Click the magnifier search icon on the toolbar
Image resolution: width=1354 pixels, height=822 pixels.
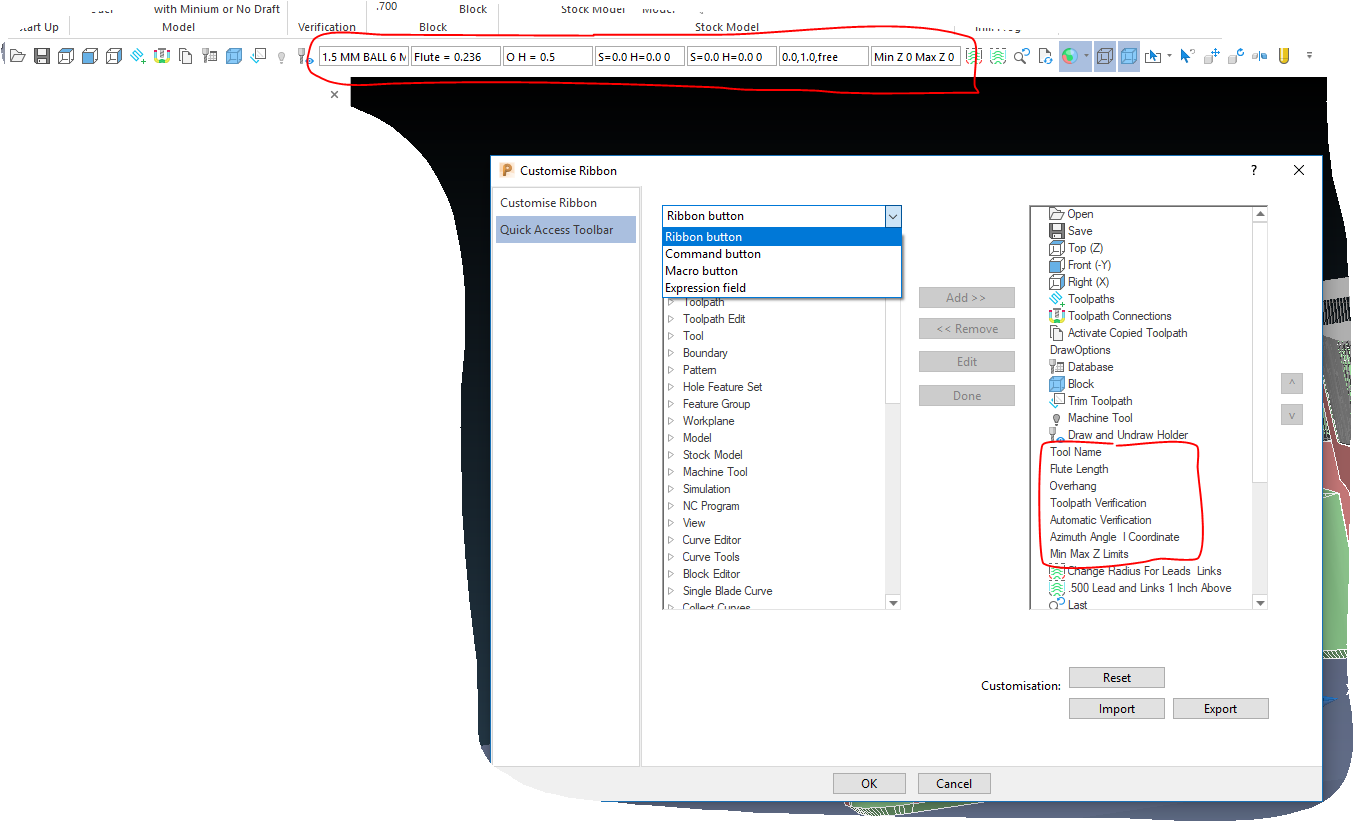(x=1022, y=57)
